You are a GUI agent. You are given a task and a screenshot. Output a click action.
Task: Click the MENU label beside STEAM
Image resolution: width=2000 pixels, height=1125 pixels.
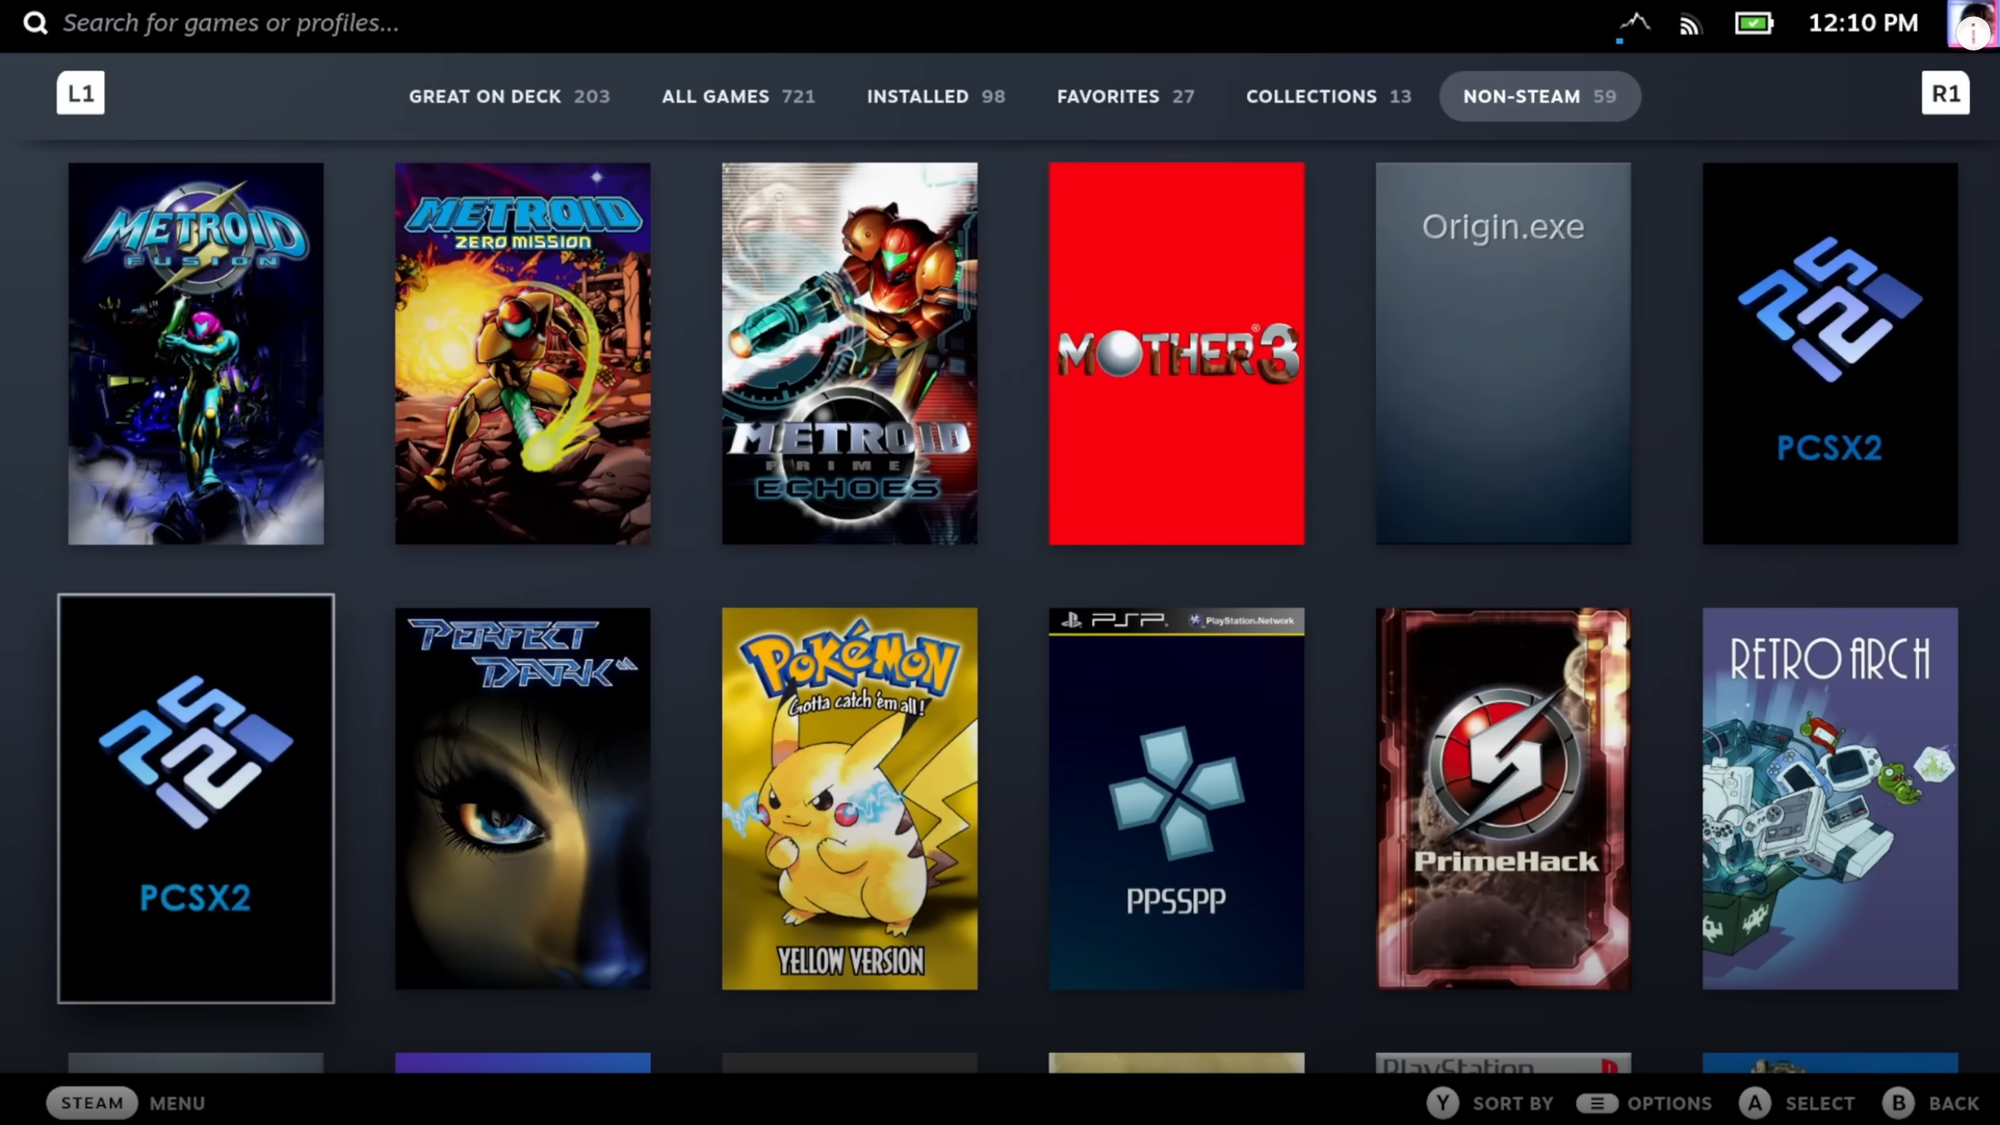tap(178, 1104)
